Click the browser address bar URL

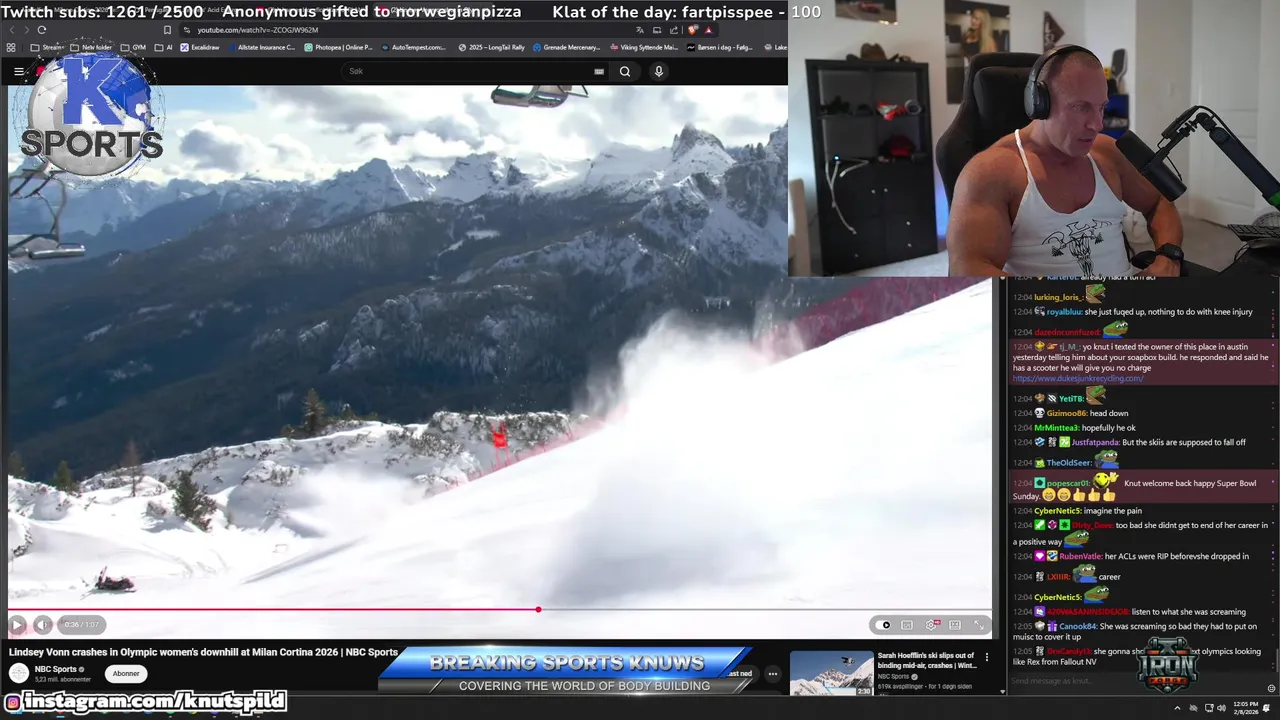pos(258,30)
